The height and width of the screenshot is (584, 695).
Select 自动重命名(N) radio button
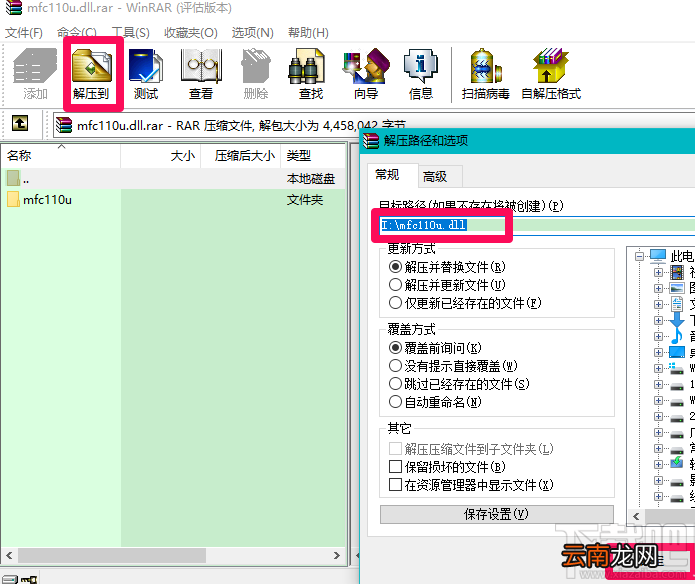(395, 401)
